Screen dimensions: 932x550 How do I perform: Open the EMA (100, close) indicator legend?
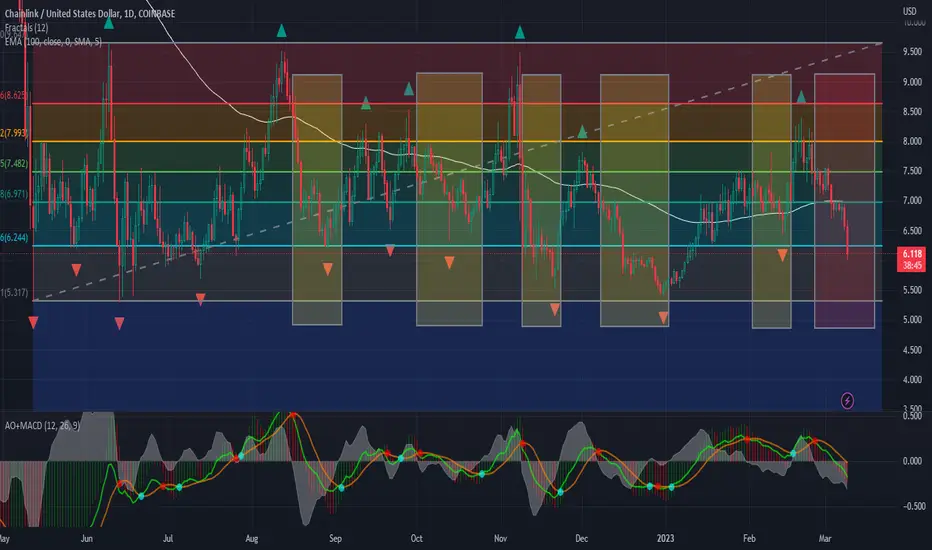click(x=53, y=42)
